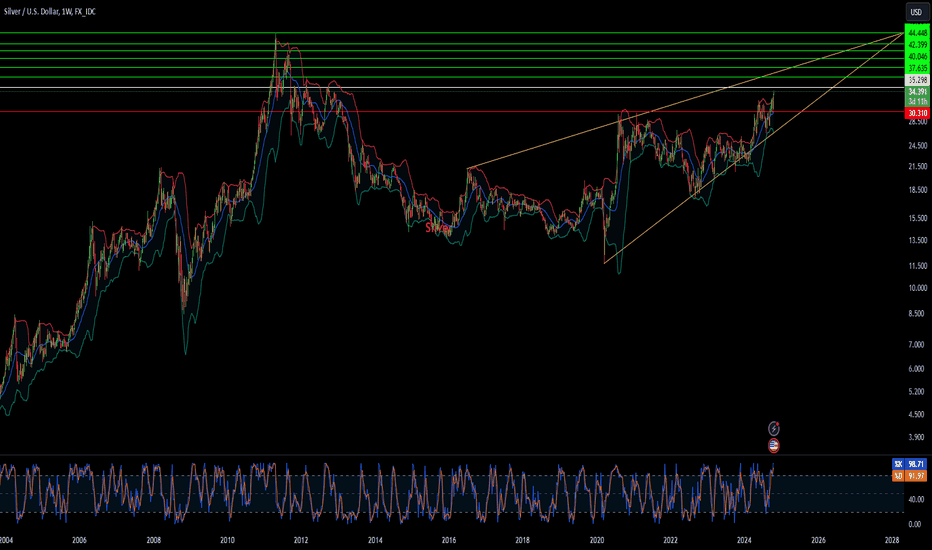Click the 2008 label on time axis
932x550 pixels.
click(153, 540)
